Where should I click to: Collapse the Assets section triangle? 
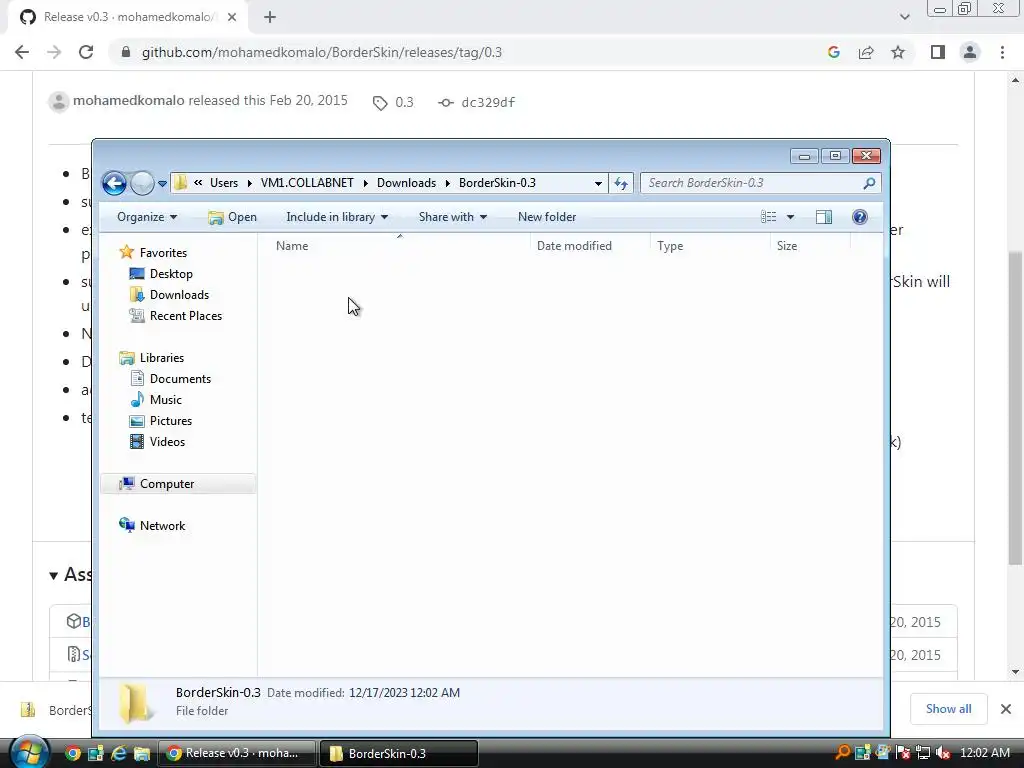click(54, 575)
